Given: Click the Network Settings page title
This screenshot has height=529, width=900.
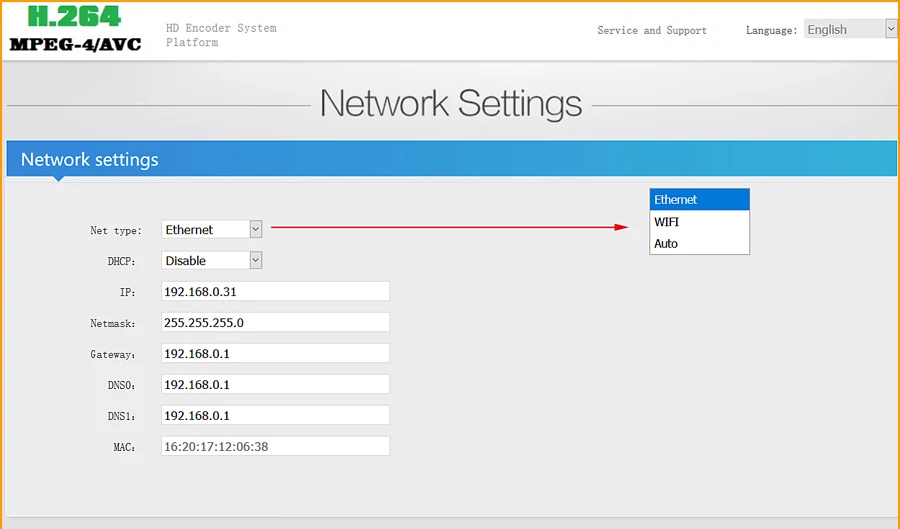Looking at the screenshot, I should click(451, 104).
